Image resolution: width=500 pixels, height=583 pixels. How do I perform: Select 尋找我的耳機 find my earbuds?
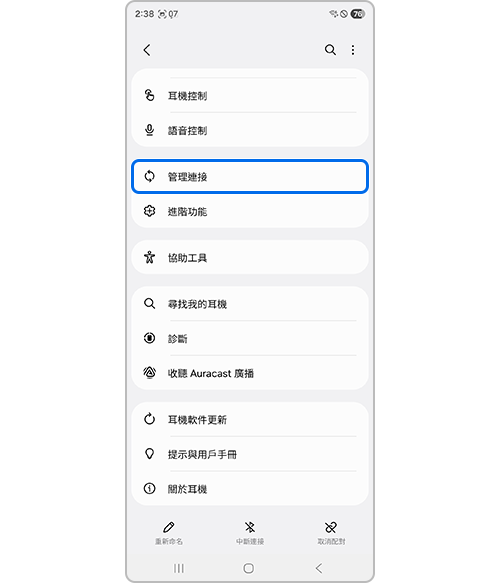pos(250,304)
